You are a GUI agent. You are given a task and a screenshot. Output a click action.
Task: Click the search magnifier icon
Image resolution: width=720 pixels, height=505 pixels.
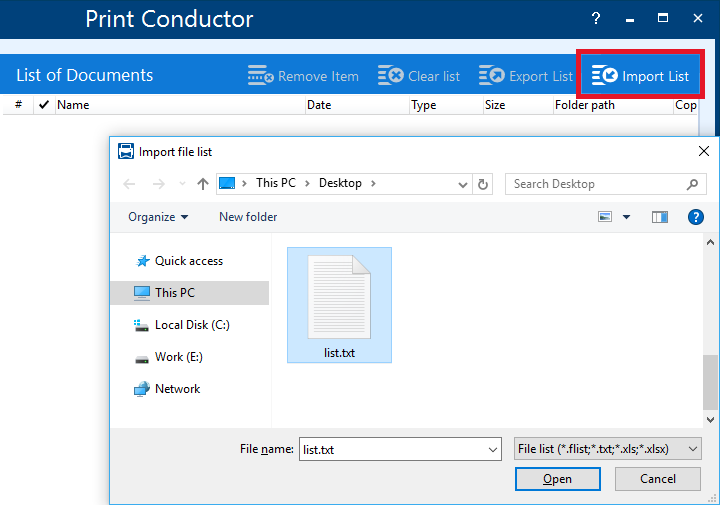(x=692, y=184)
